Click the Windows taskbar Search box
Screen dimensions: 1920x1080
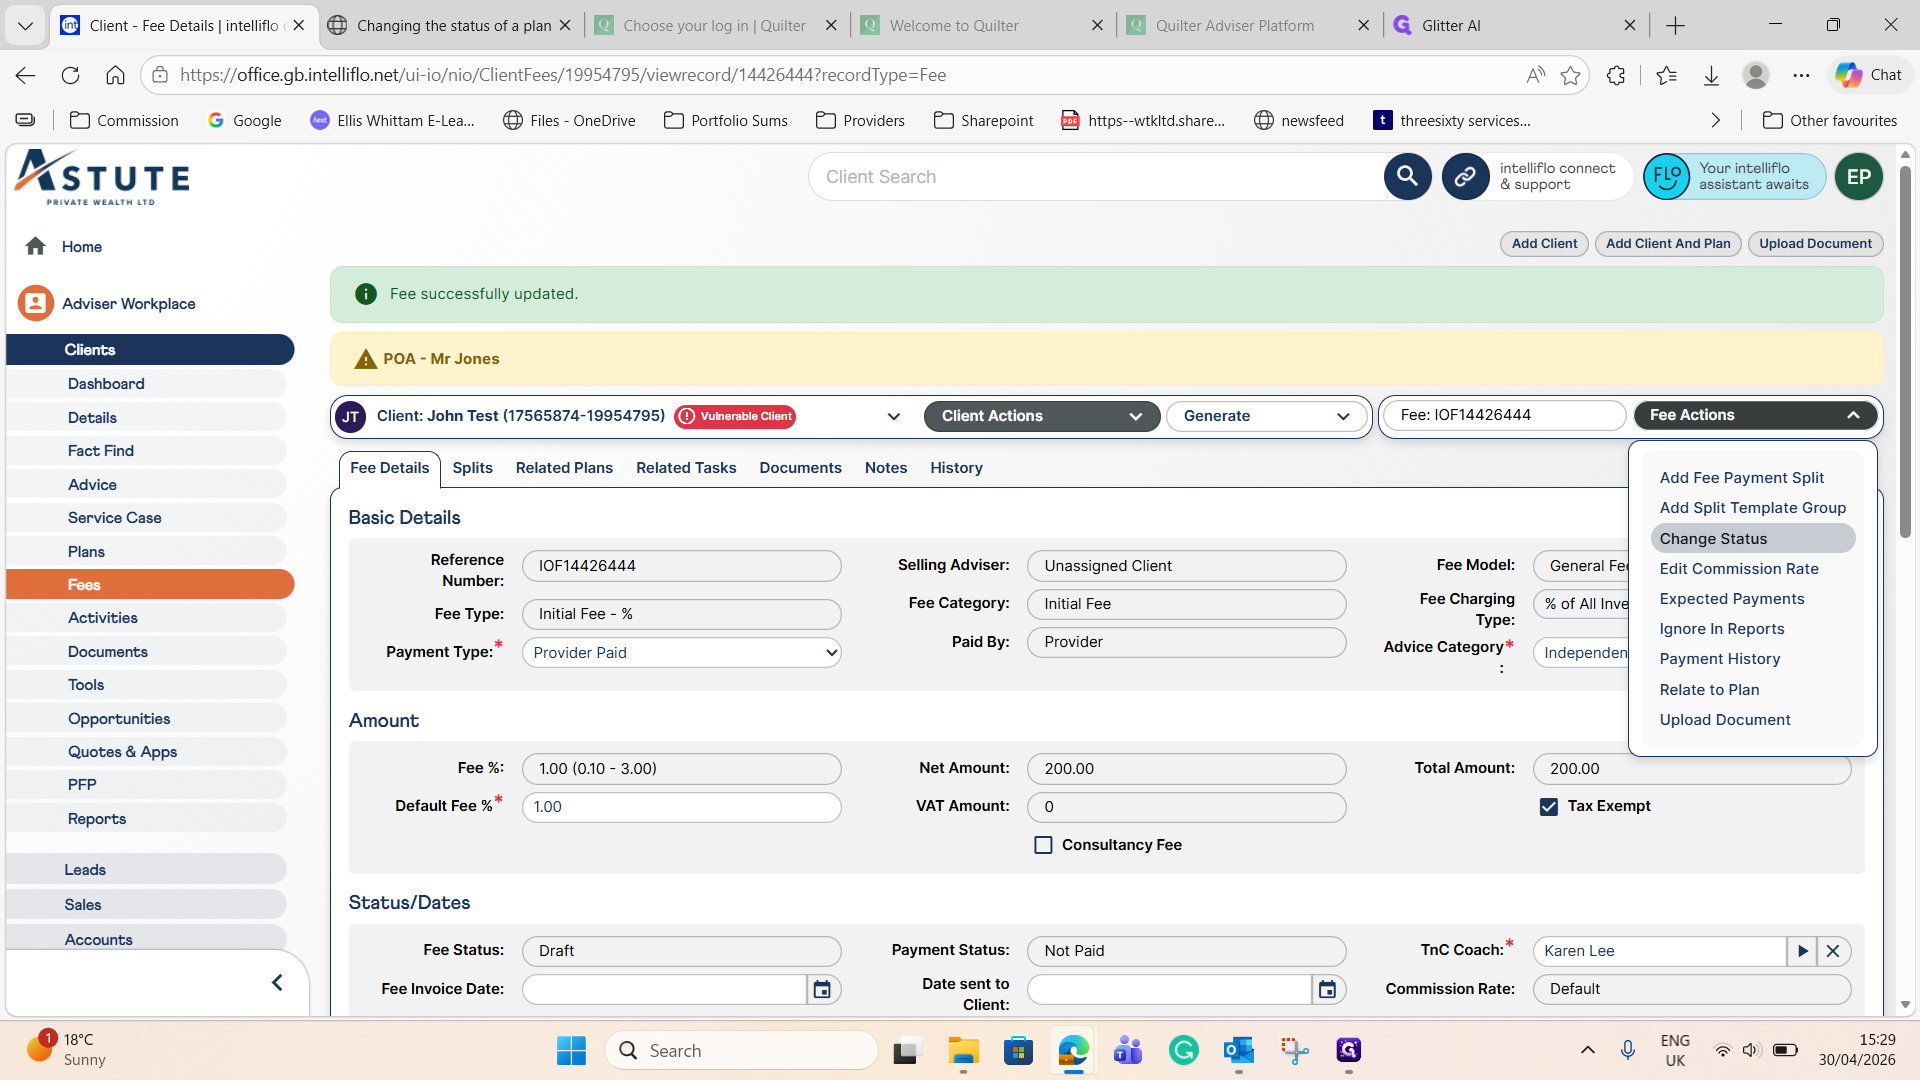click(x=741, y=1051)
